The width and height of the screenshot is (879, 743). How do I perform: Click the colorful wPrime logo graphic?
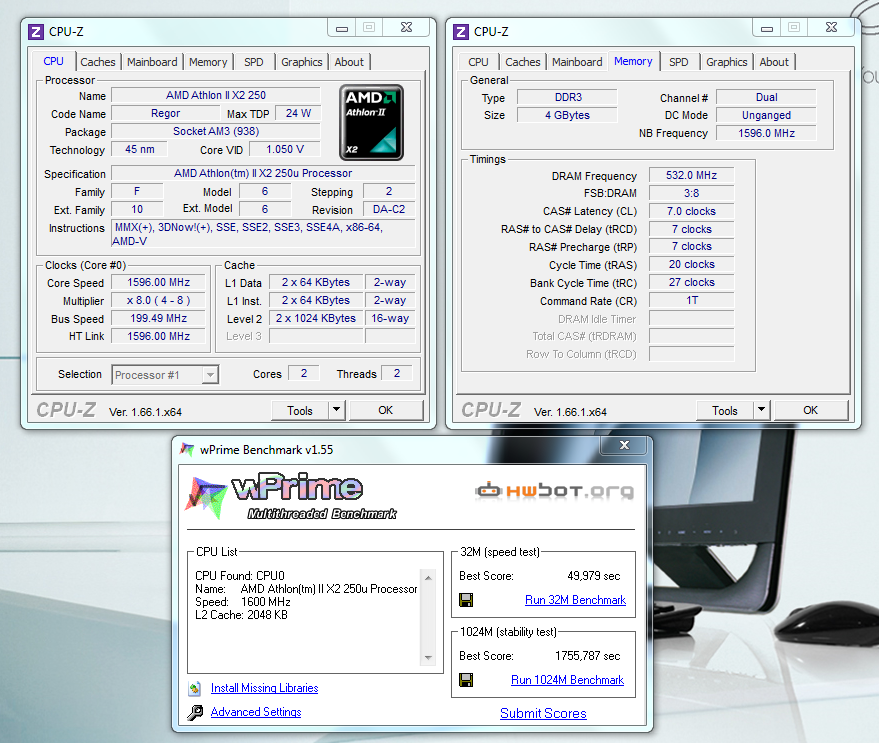[x=205, y=497]
